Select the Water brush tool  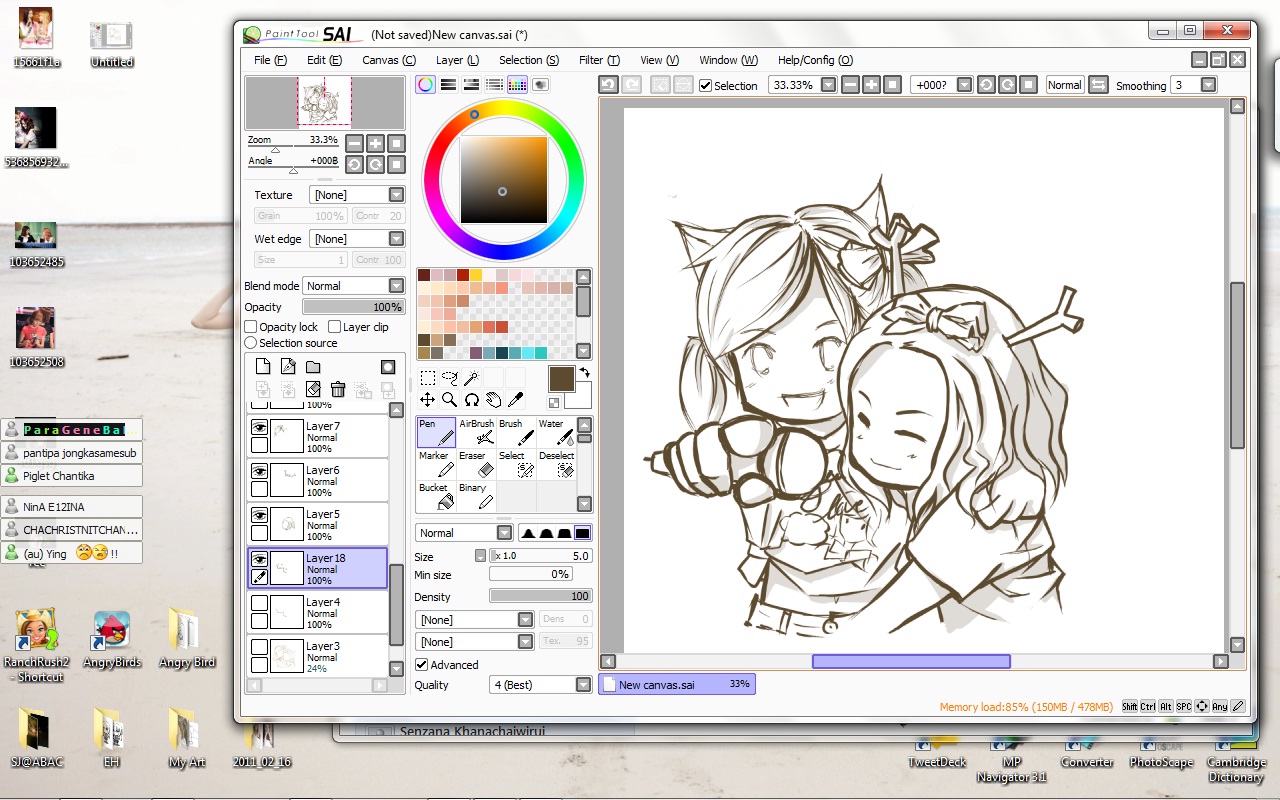click(556, 432)
